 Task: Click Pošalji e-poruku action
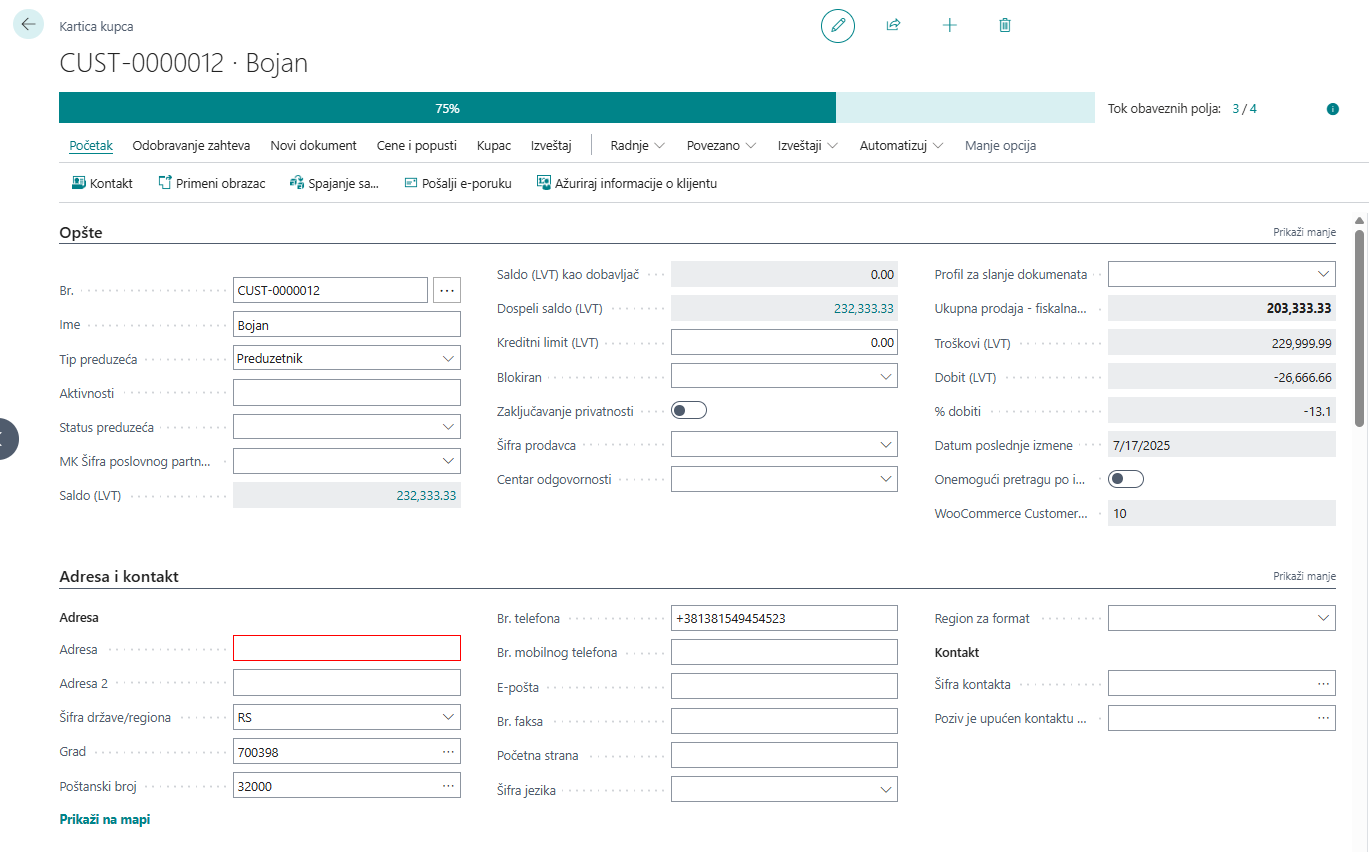[x=458, y=183]
